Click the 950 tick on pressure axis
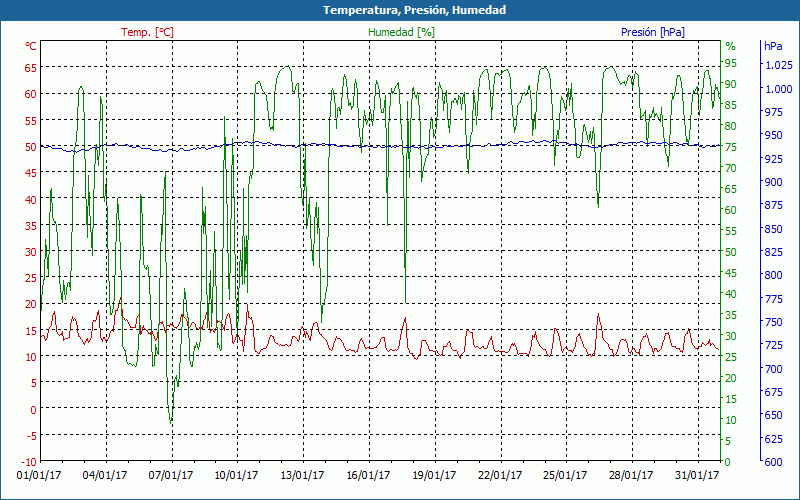Image resolution: width=800 pixels, height=500 pixels. coord(773,136)
